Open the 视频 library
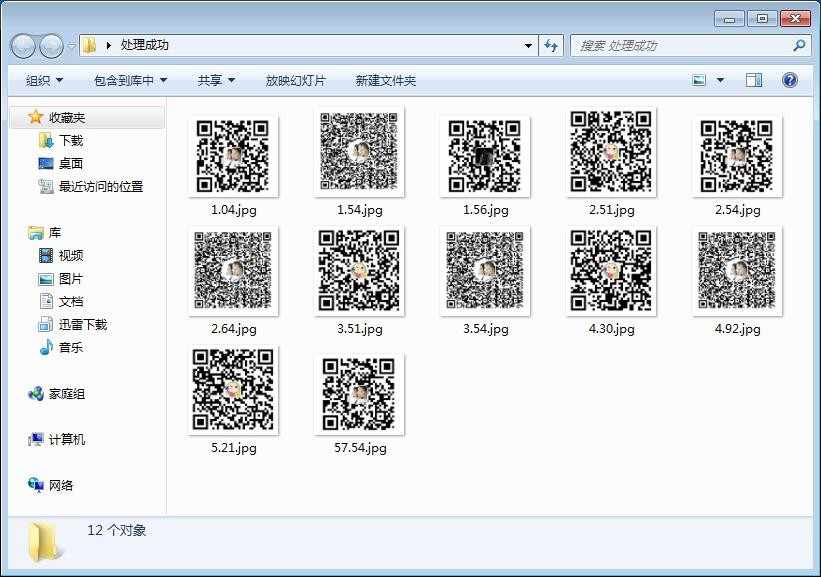This screenshot has height=577, width=821. pyautogui.click(x=71, y=256)
